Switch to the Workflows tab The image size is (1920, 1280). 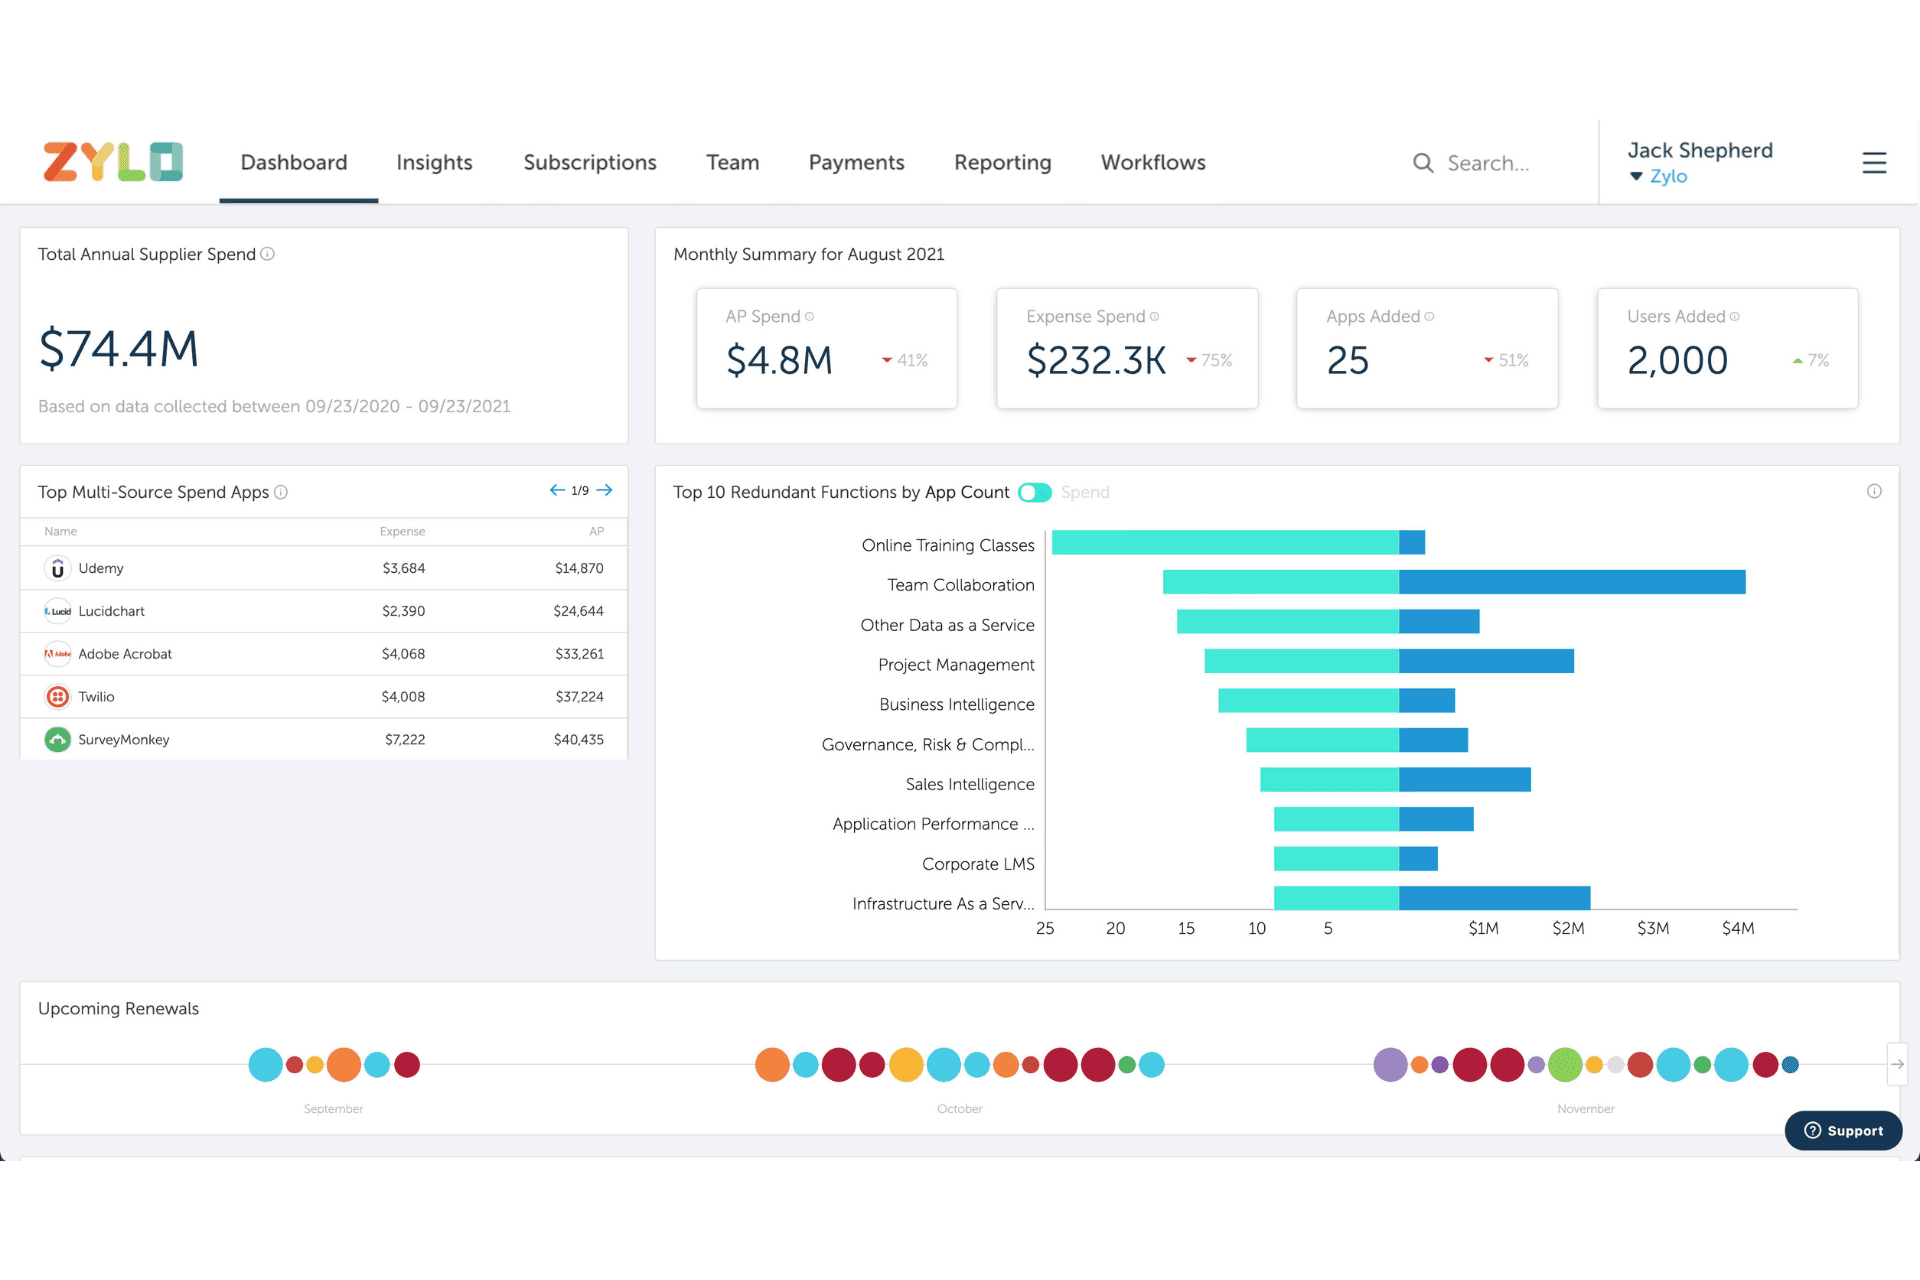[x=1153, y=163]
